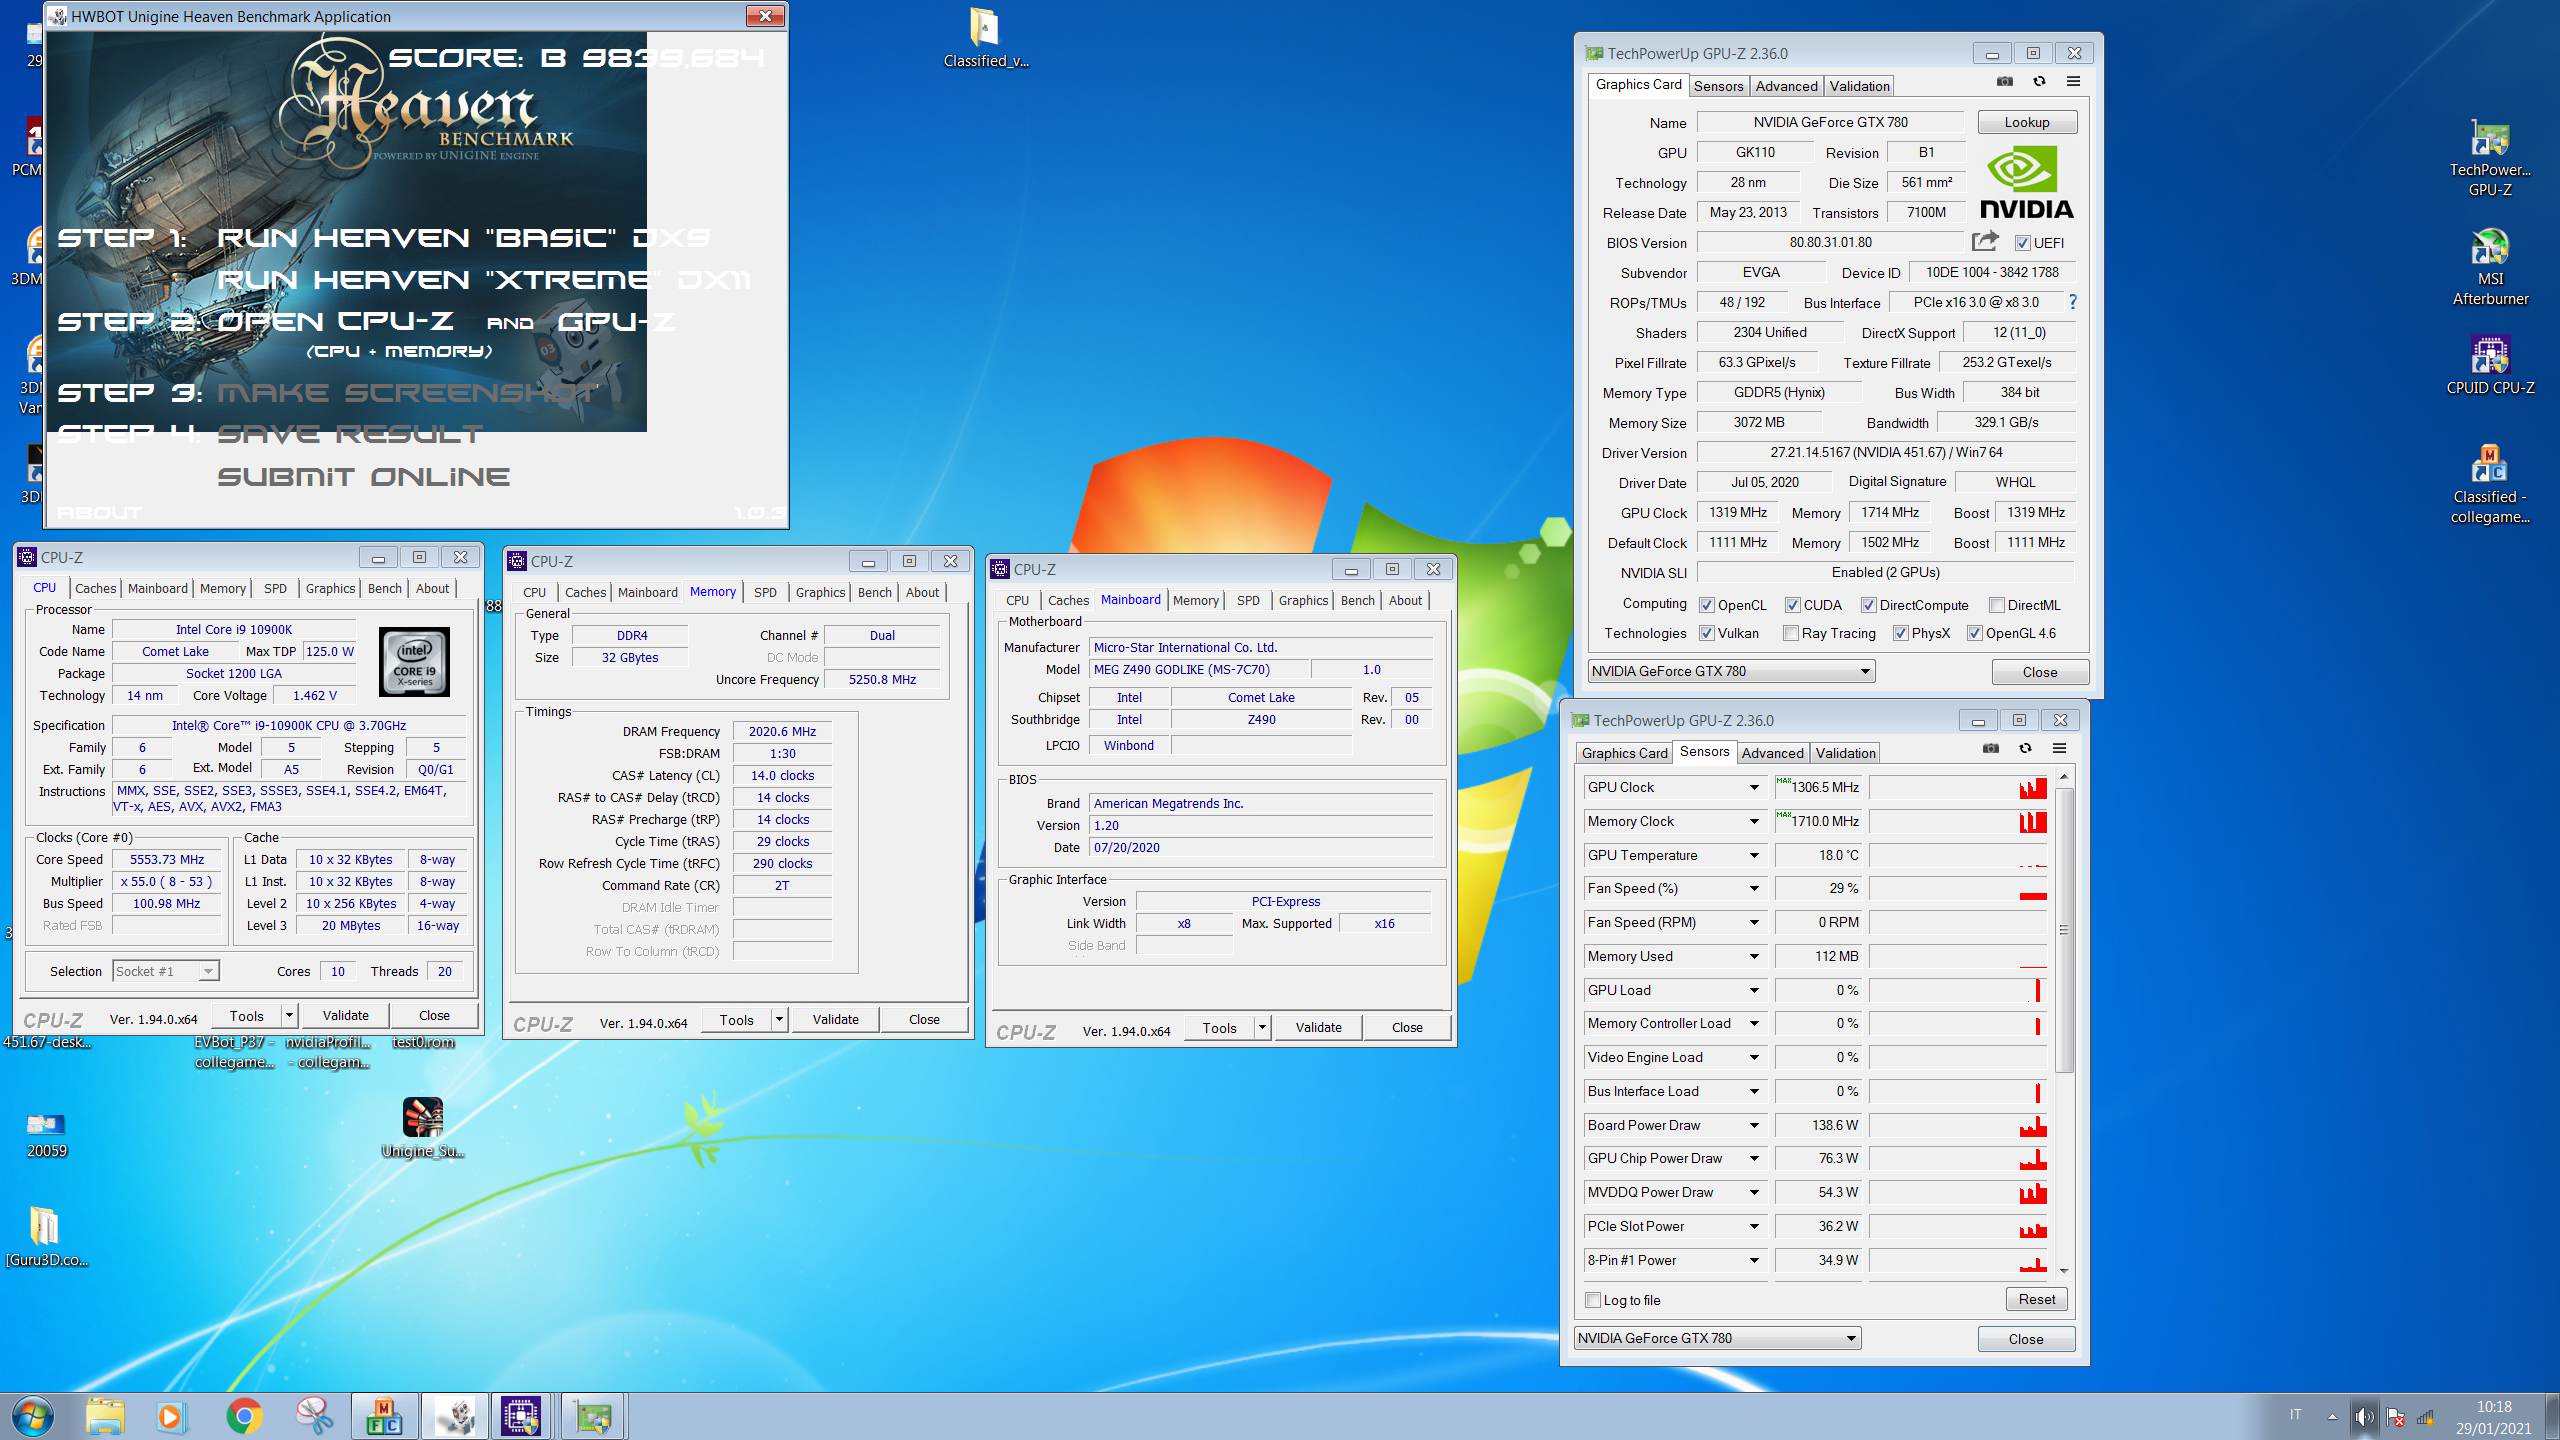Open the hamburger menu in GPU-Z Sensors window

(2059, 748)
